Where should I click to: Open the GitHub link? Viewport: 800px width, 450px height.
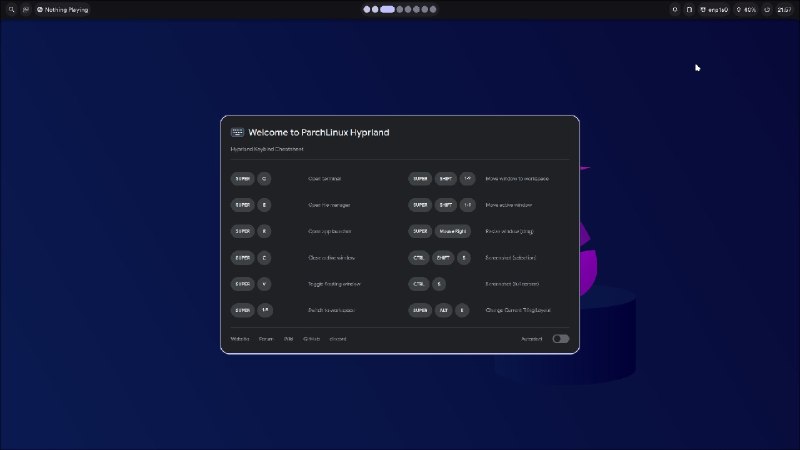pyautogui.click(x=311, y=339)
